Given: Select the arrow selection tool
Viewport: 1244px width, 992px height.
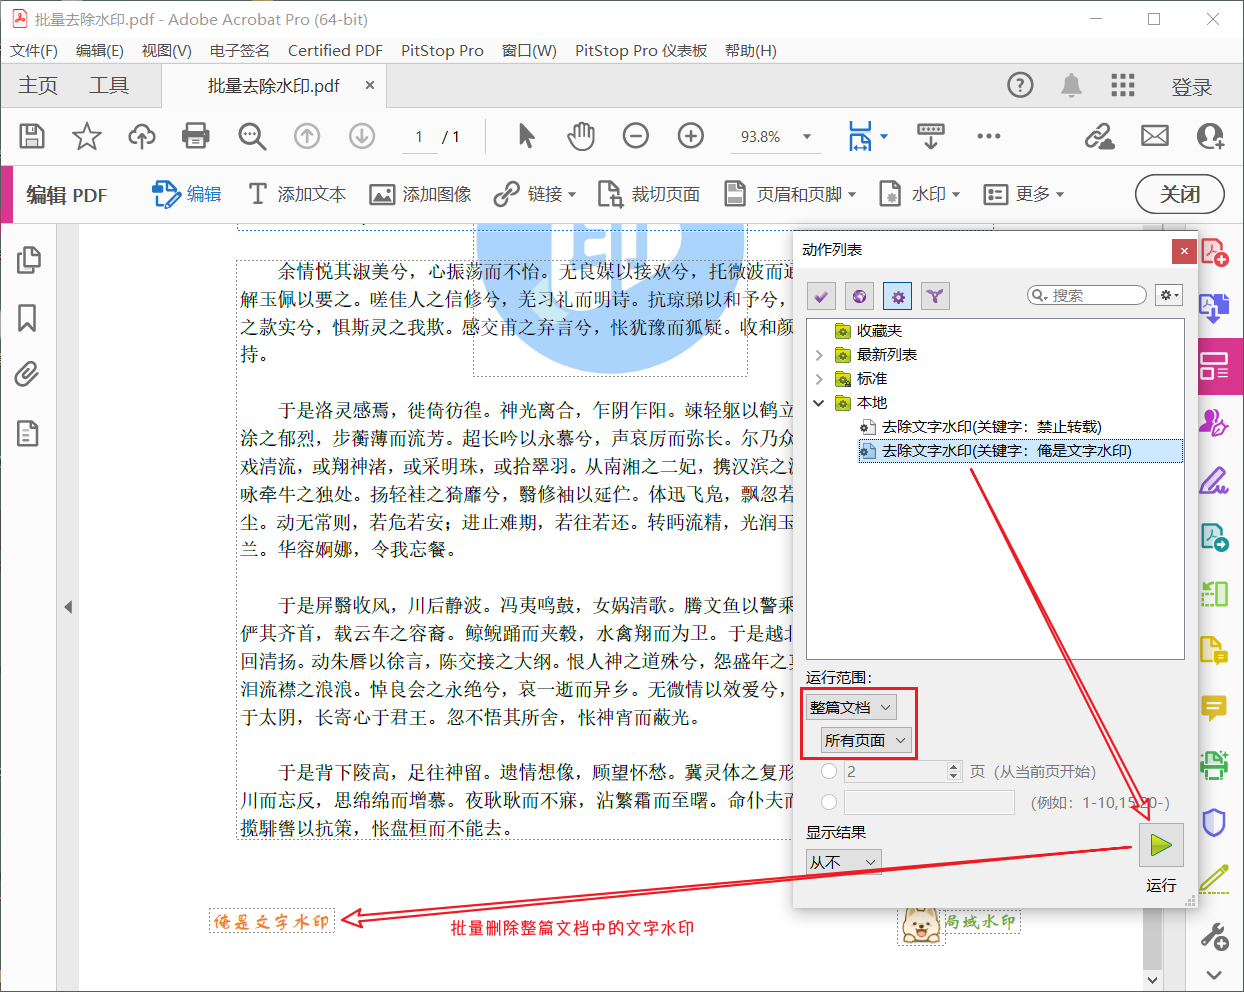Looking at the screenshot, I should point(527,136).
